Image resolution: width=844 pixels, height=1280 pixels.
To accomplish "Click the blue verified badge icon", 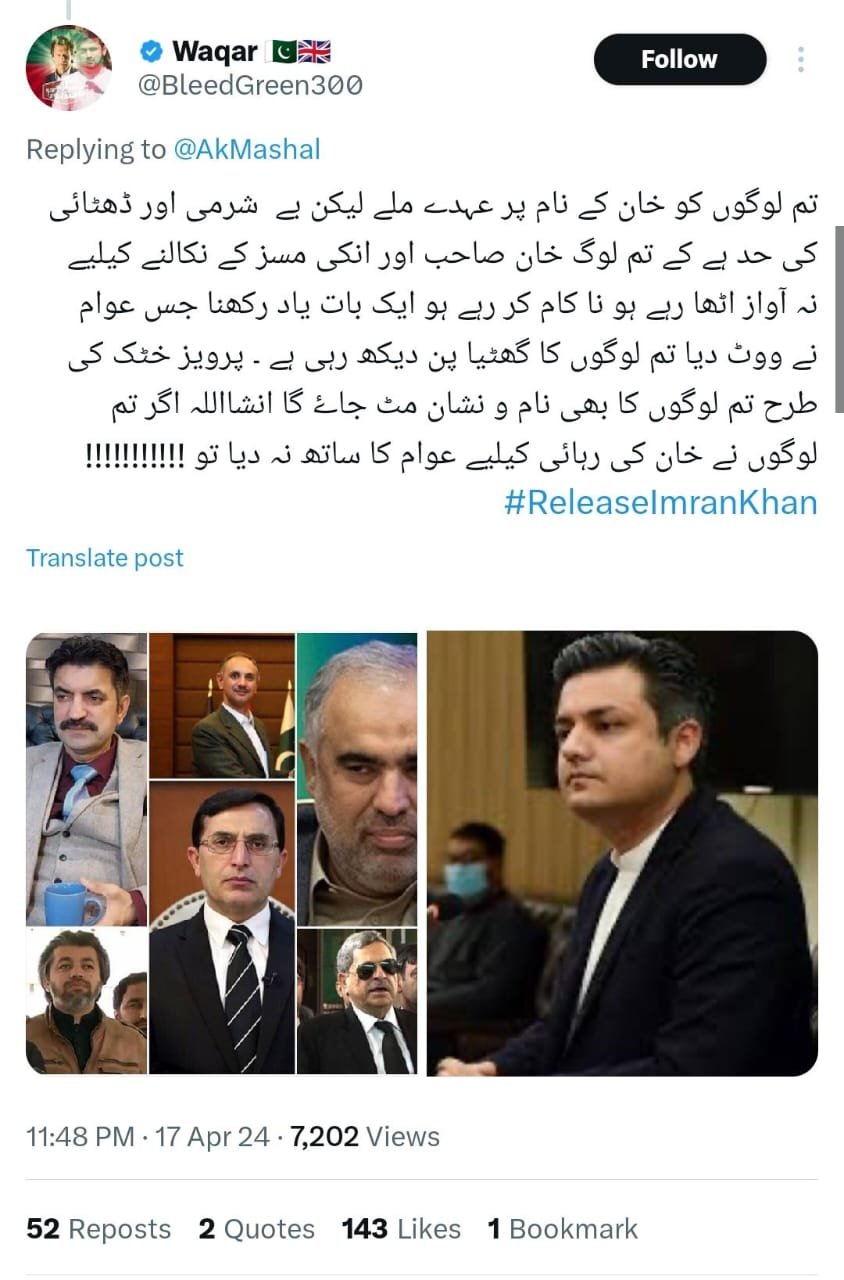I will pyautogui.click(x=151, y=51).
